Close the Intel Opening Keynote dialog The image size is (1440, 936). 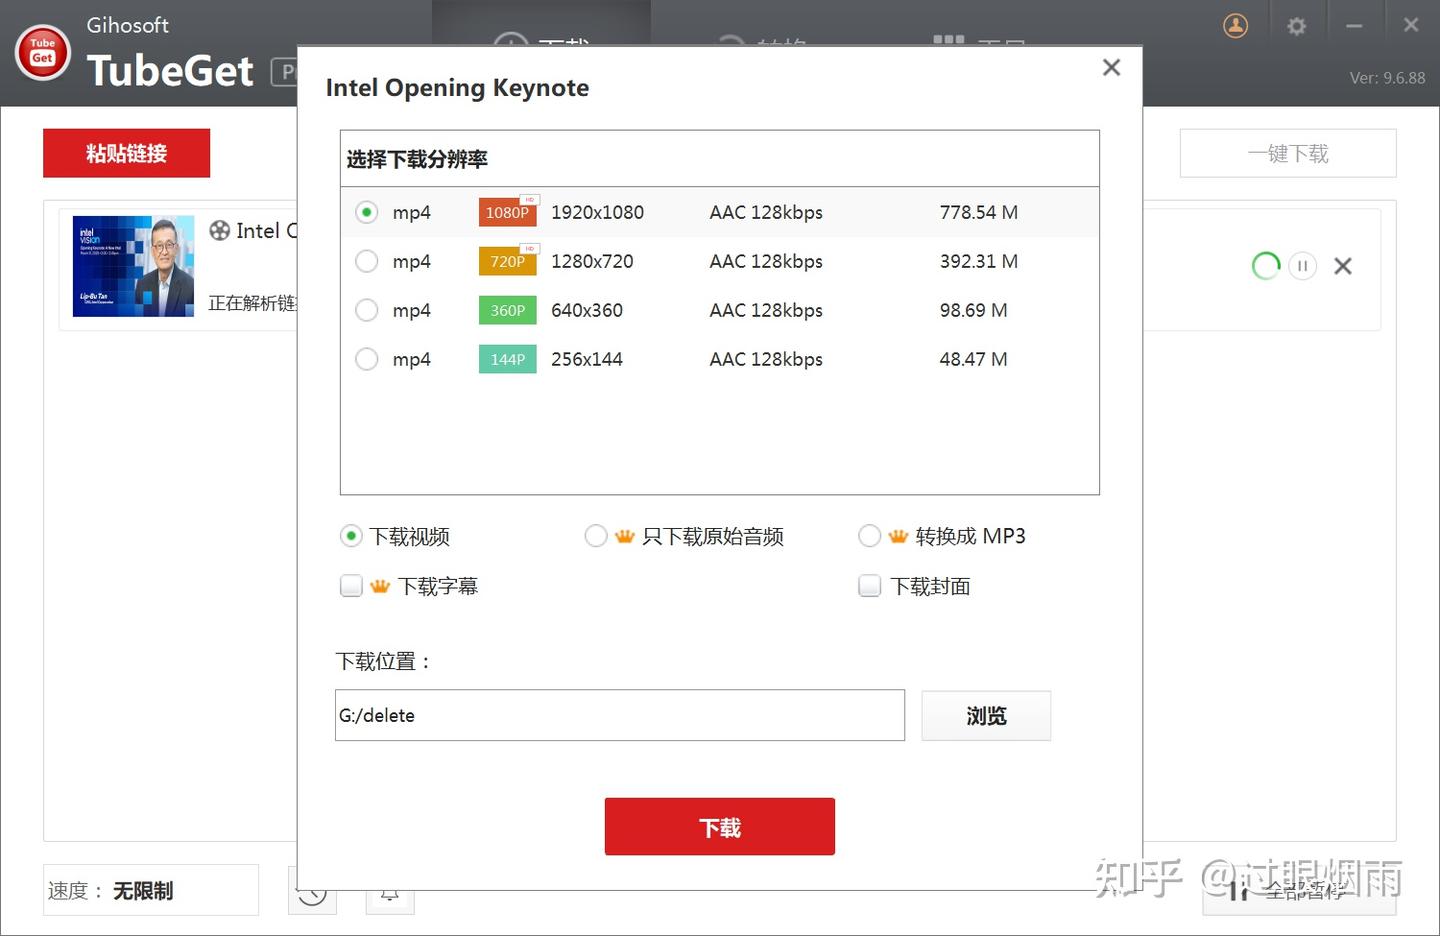coord(1111,67)
